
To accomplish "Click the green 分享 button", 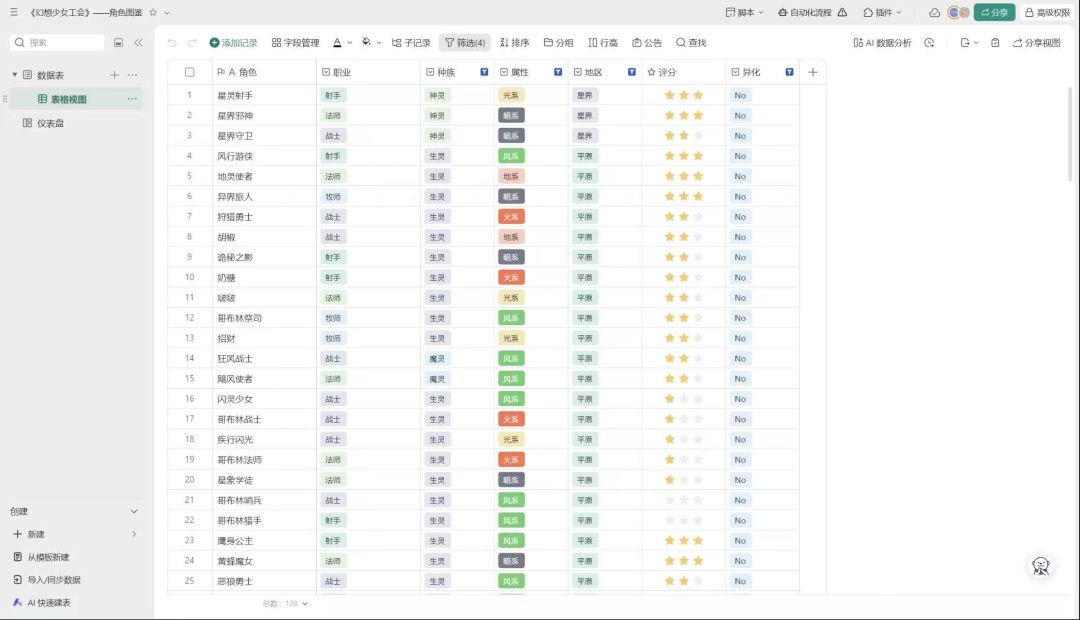I will click(x=995, y=12).
